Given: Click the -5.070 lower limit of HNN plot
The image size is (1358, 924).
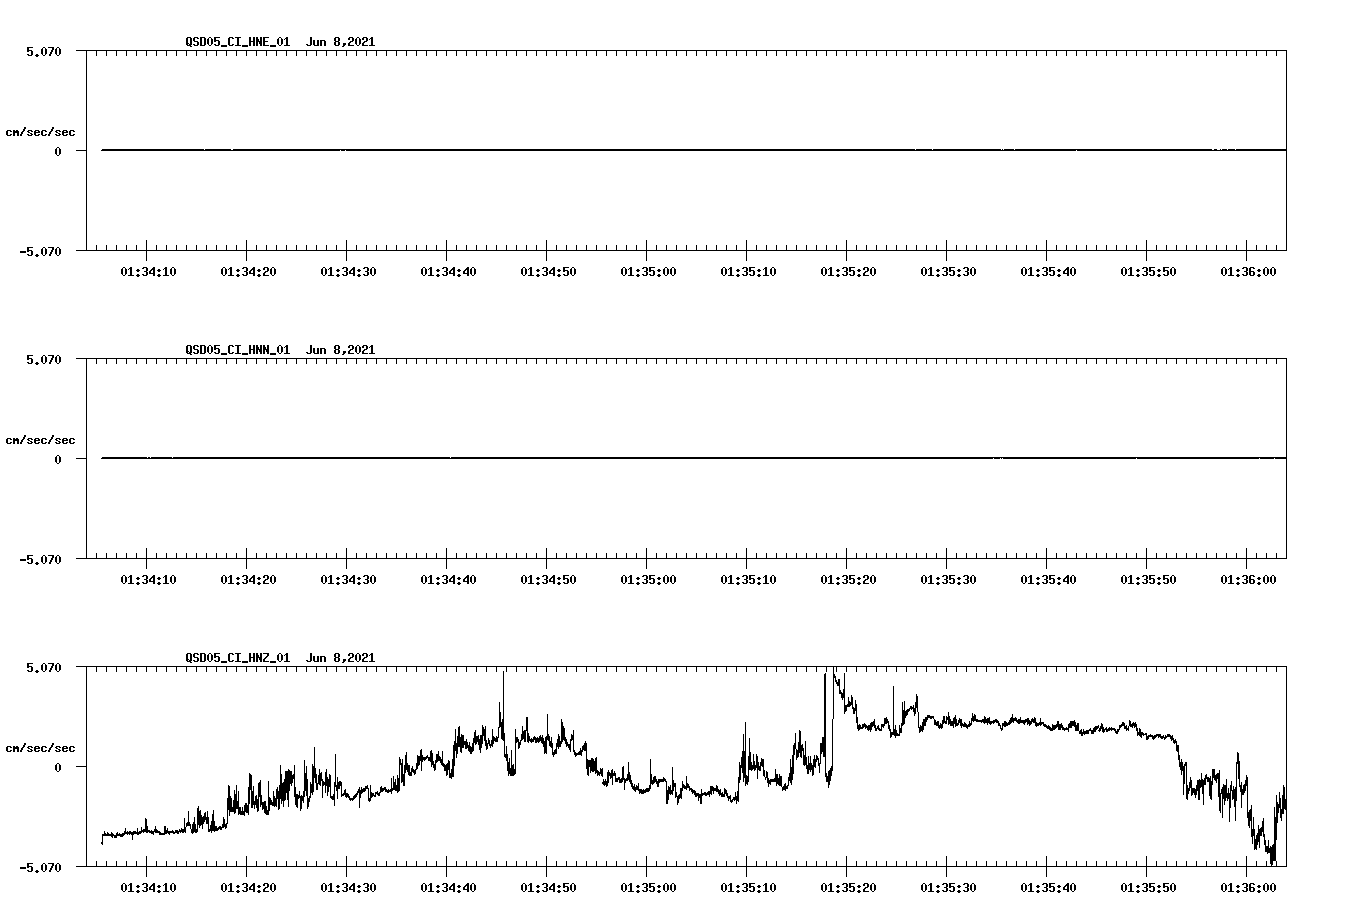Looking at the screenshot, I should click(x=40, y=559).
